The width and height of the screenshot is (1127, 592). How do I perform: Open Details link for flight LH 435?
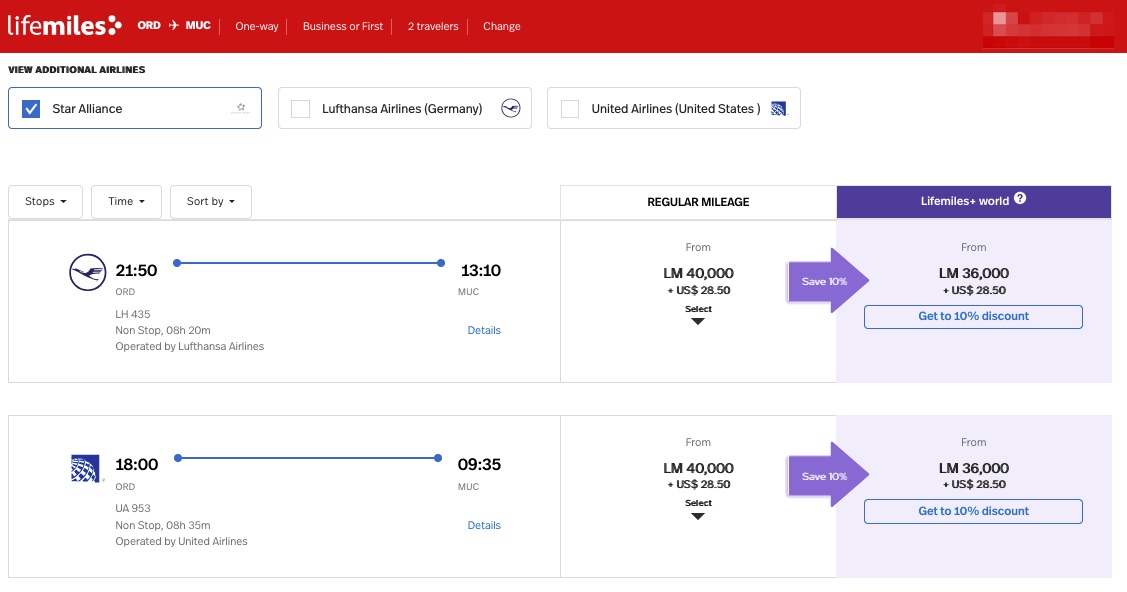tap(484, 330)
